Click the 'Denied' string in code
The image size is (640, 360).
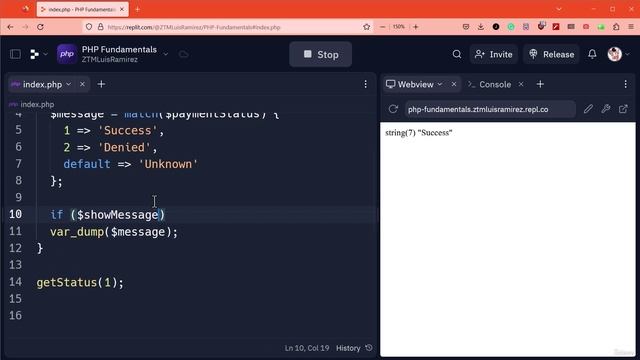[124, 147]
